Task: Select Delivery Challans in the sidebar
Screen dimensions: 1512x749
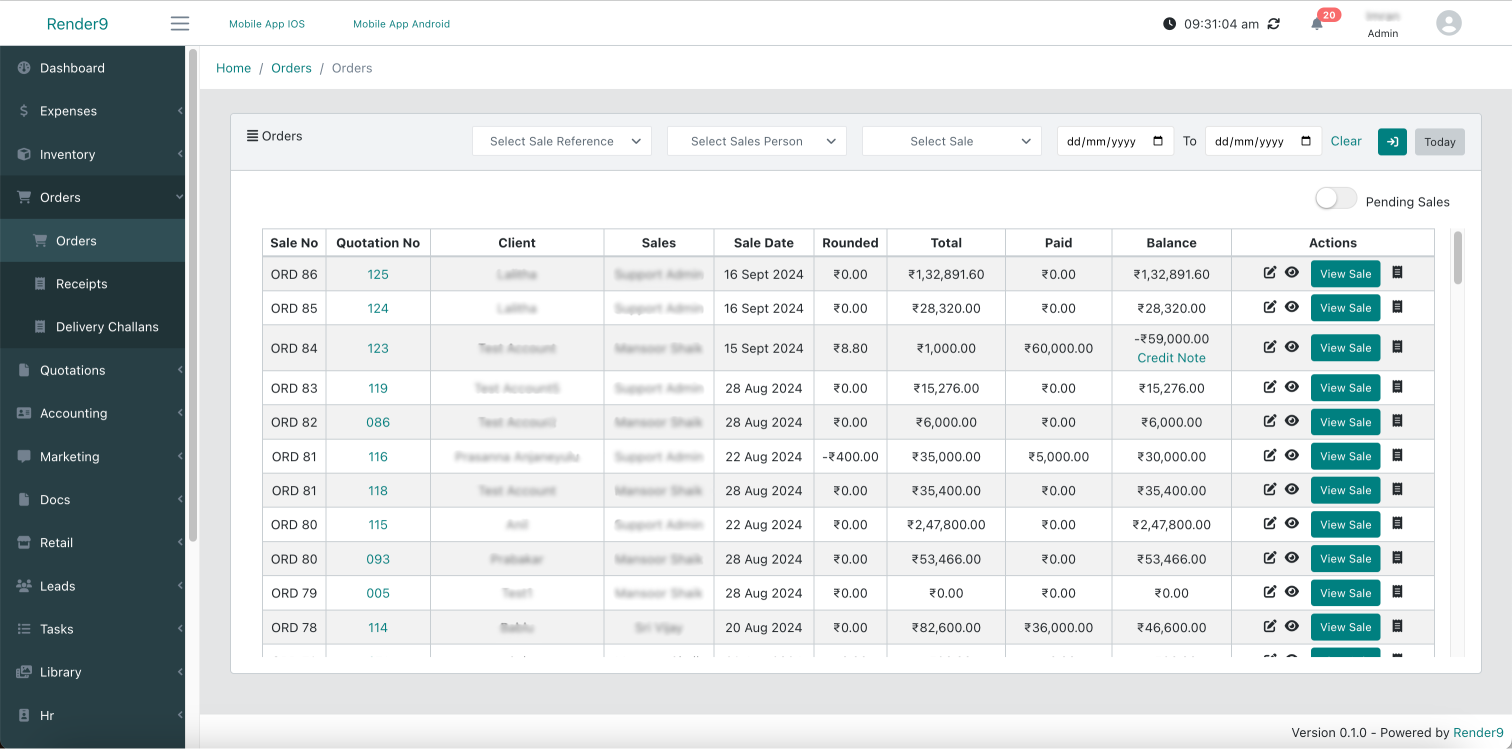Action: pos(107,327)
